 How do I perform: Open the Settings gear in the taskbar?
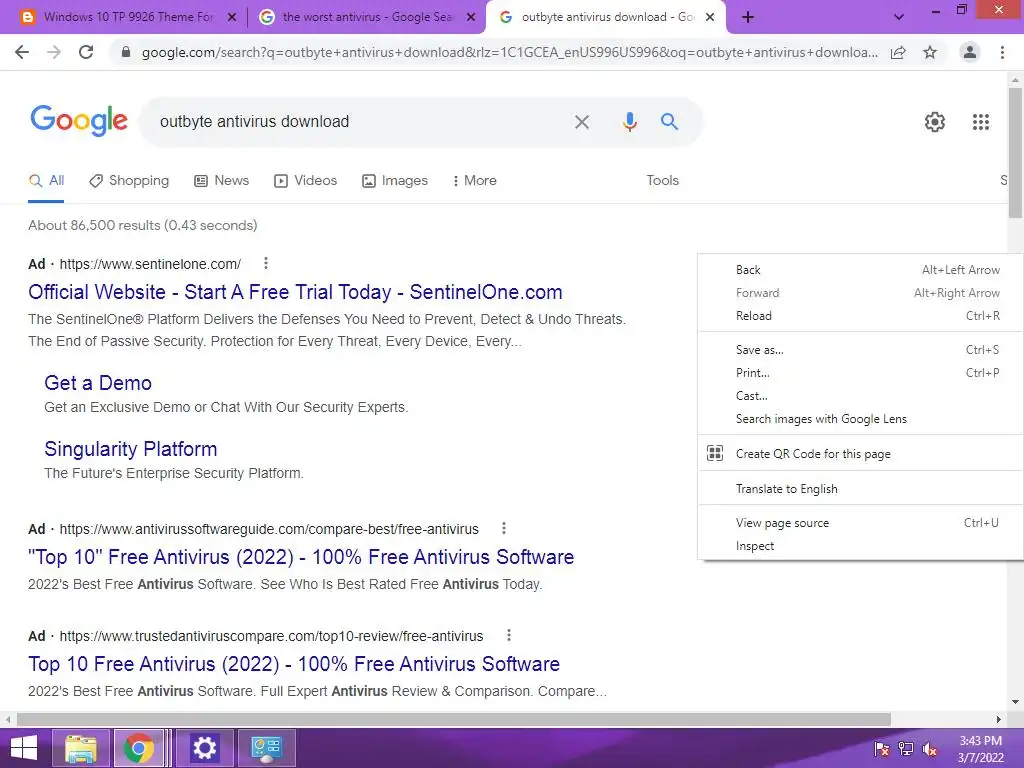(204, 748)
